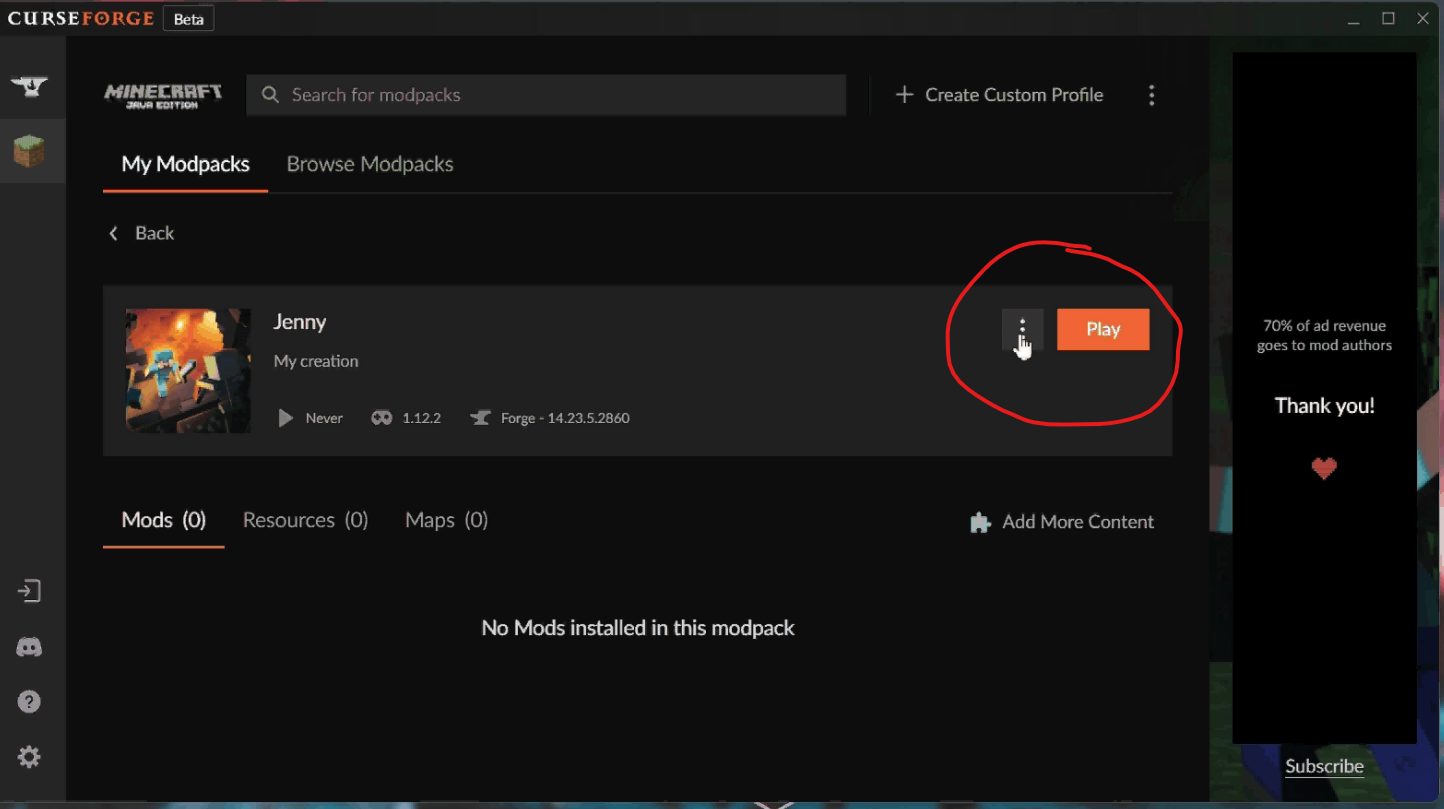Click the search magnifier icon
Image resolution: width=1444 pixels, height=809 pixels.
270,95
